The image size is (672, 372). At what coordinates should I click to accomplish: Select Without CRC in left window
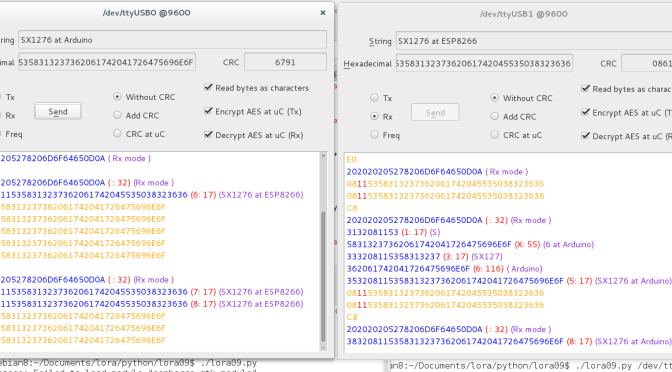tap(117, 97)
